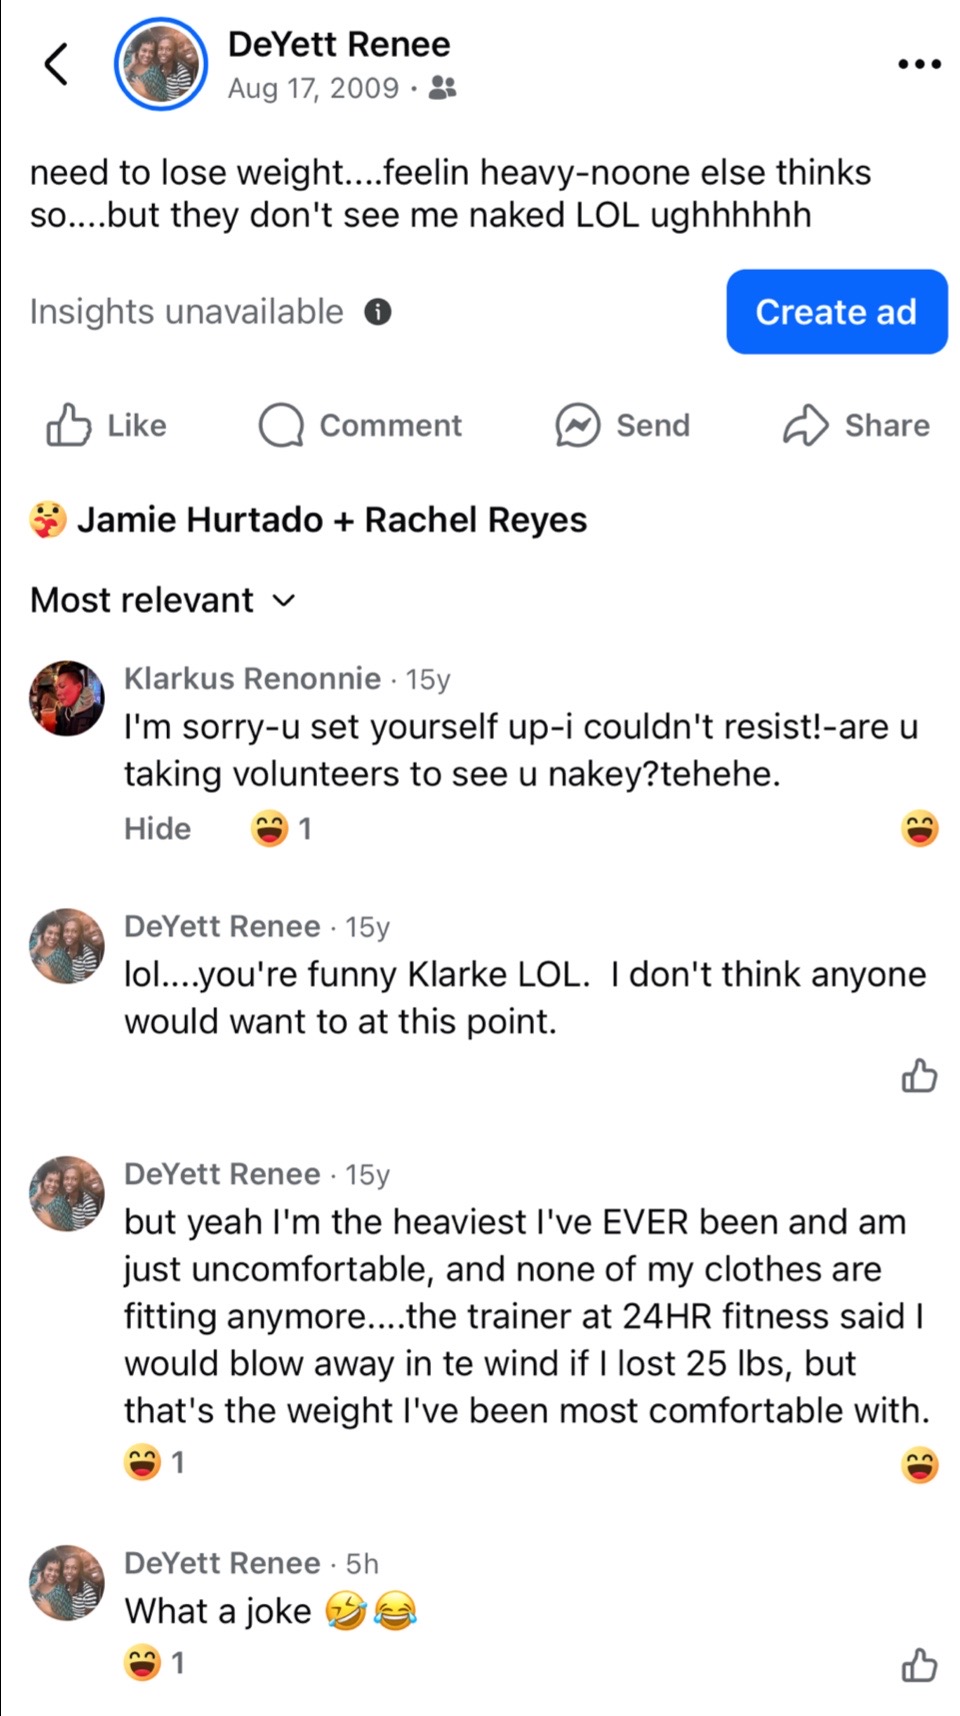Open Klarkus Renonnie's profile name link
This screenshot has height=1716, width=960.
(x=252, y=679)
